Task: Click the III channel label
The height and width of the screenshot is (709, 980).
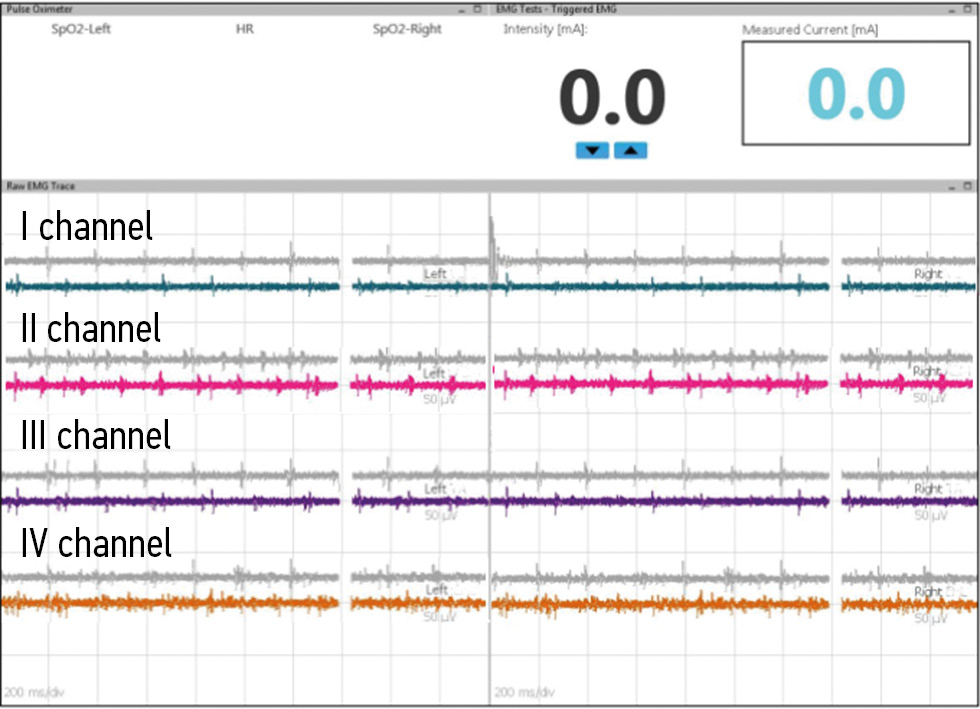Action: [96, 435]
